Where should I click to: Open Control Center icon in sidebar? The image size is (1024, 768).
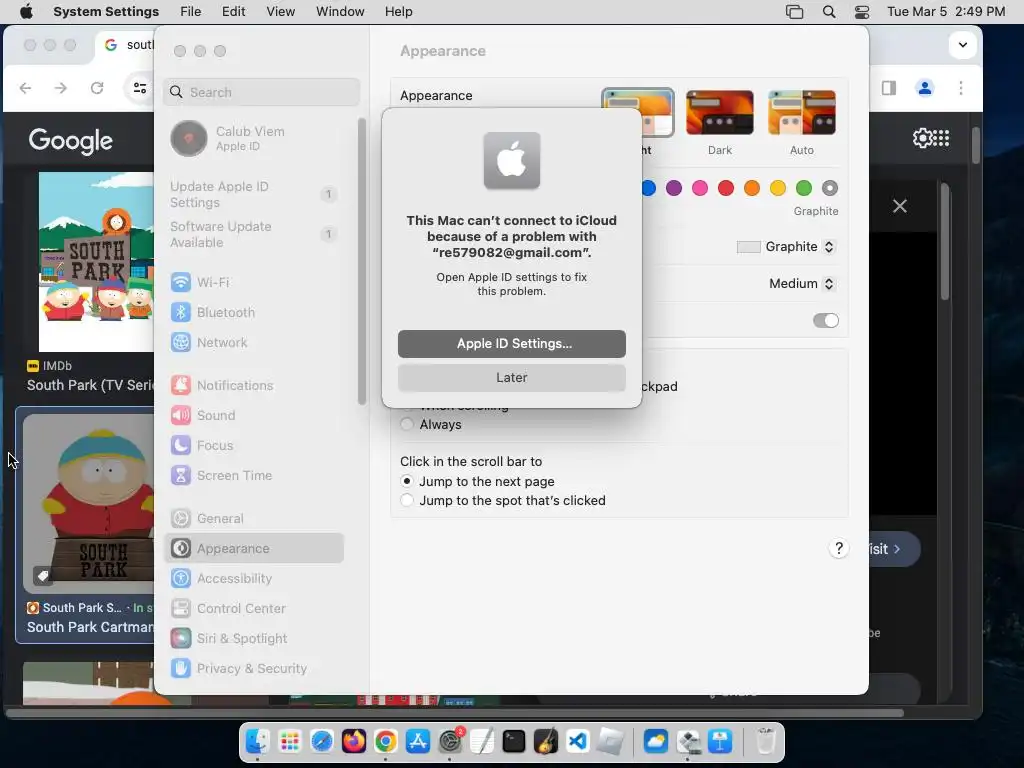181,609
